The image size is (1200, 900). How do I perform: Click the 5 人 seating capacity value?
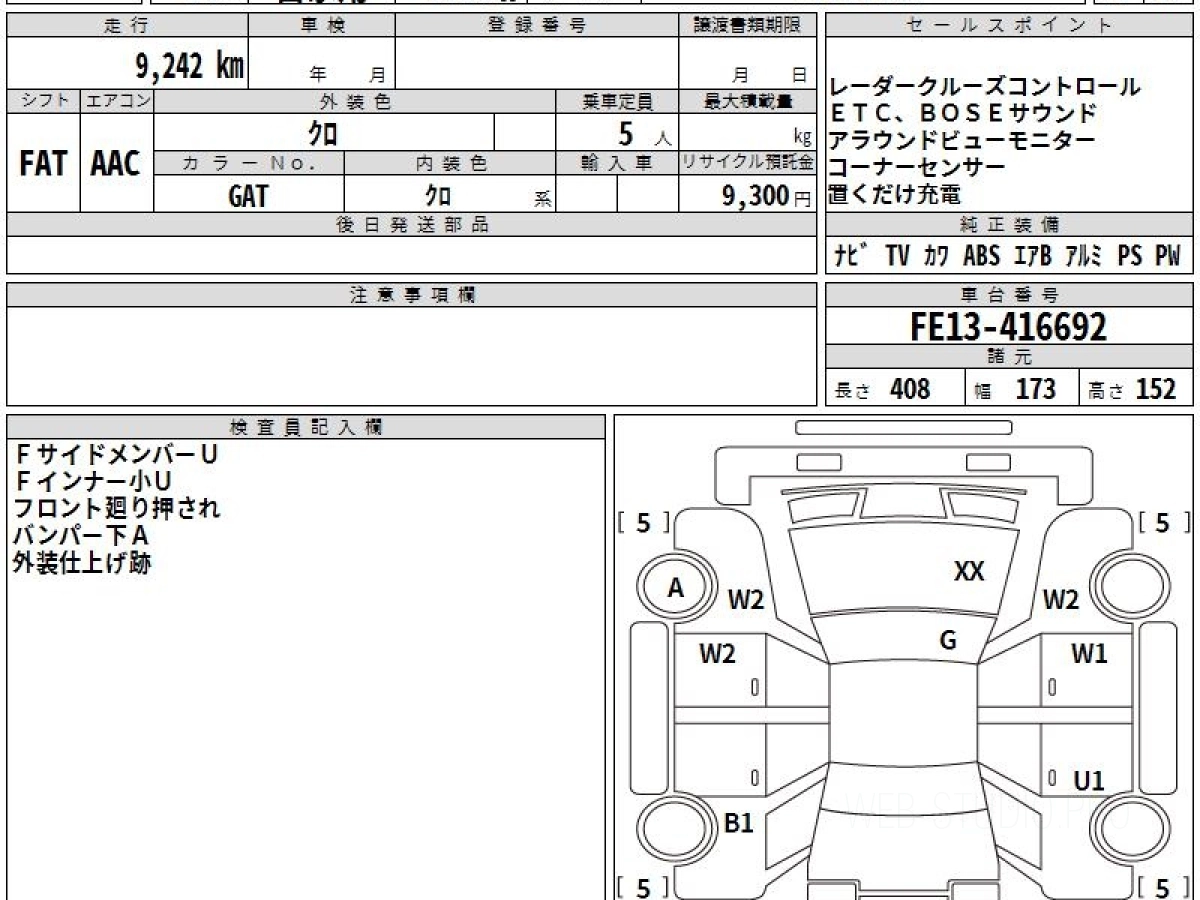[x=645, y=133]
